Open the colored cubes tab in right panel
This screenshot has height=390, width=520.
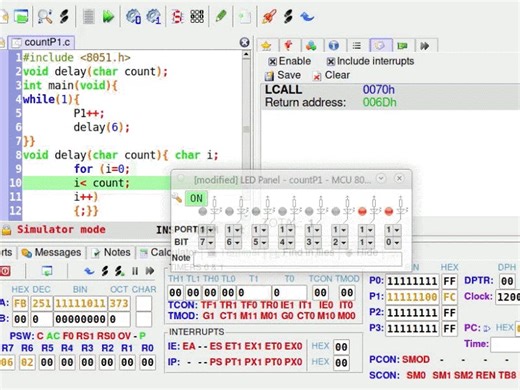click(x=311, y=45)
